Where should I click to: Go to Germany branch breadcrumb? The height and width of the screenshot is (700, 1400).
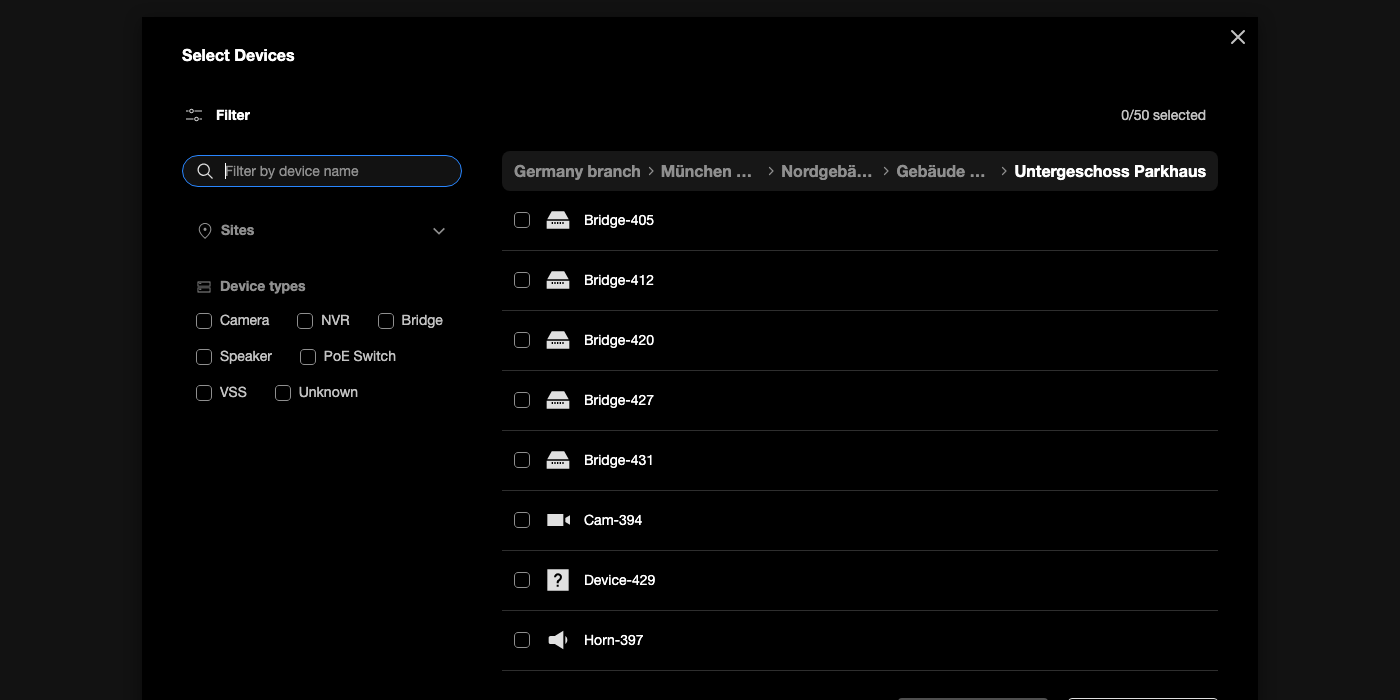577,171
